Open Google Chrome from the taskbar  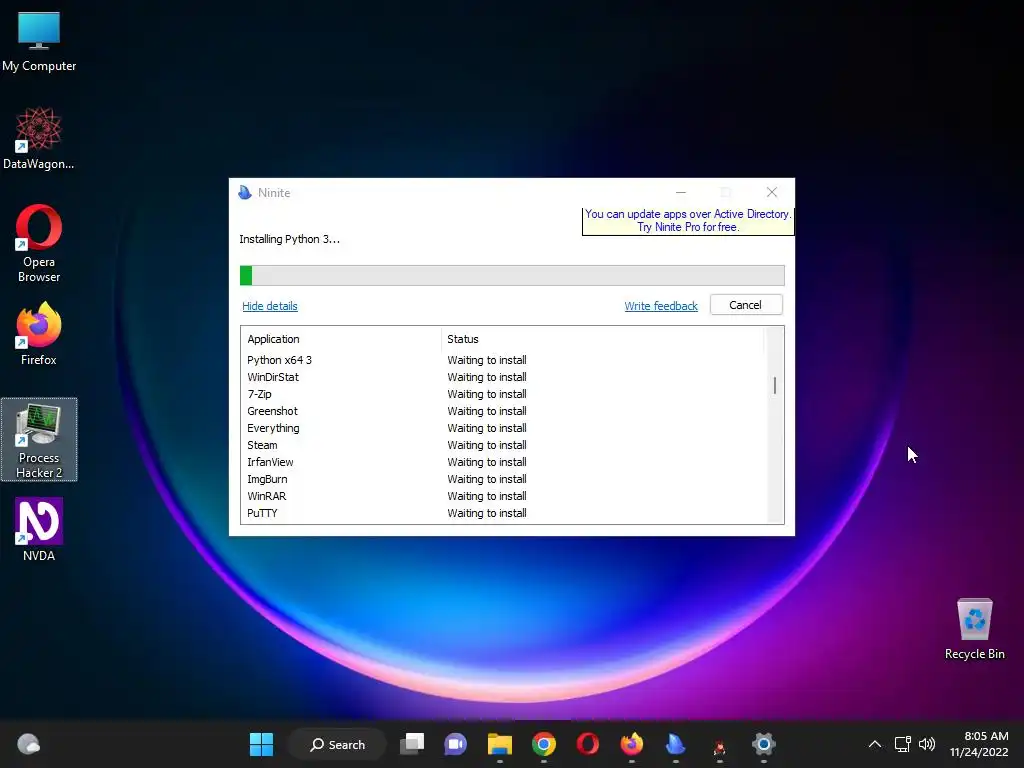tap(543, 744)
